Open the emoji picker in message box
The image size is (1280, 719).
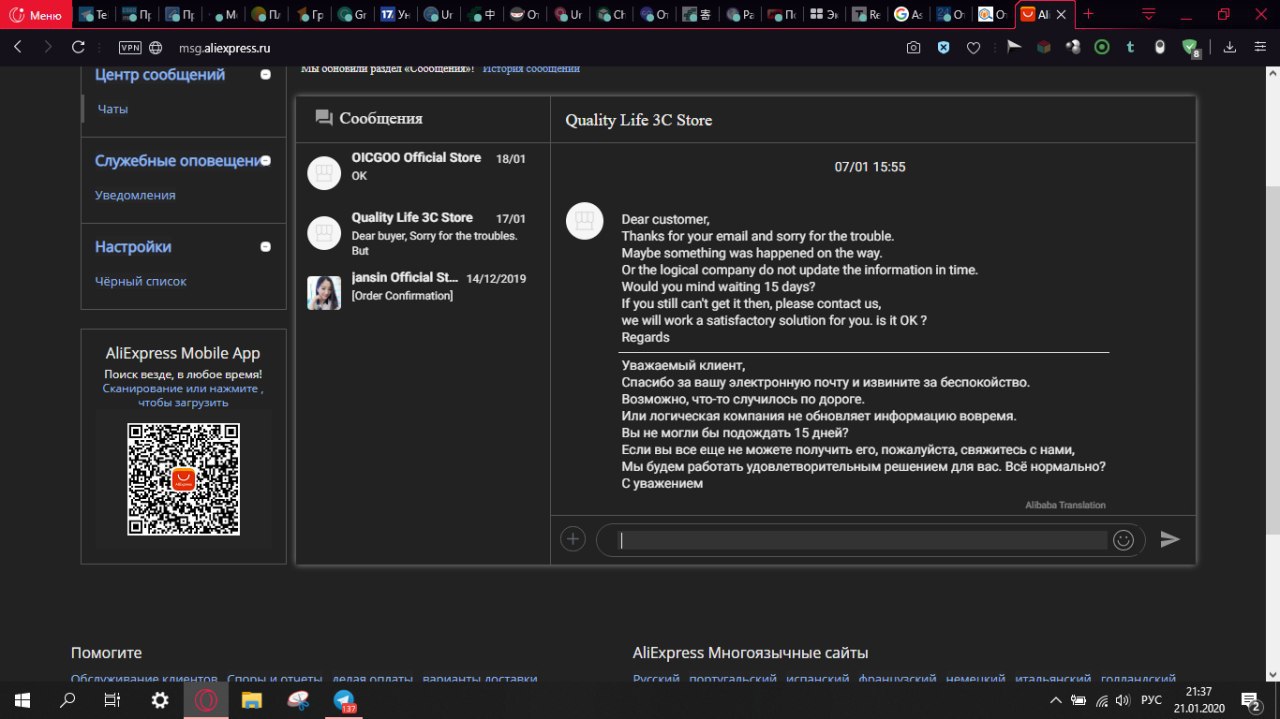[1123, 540]
